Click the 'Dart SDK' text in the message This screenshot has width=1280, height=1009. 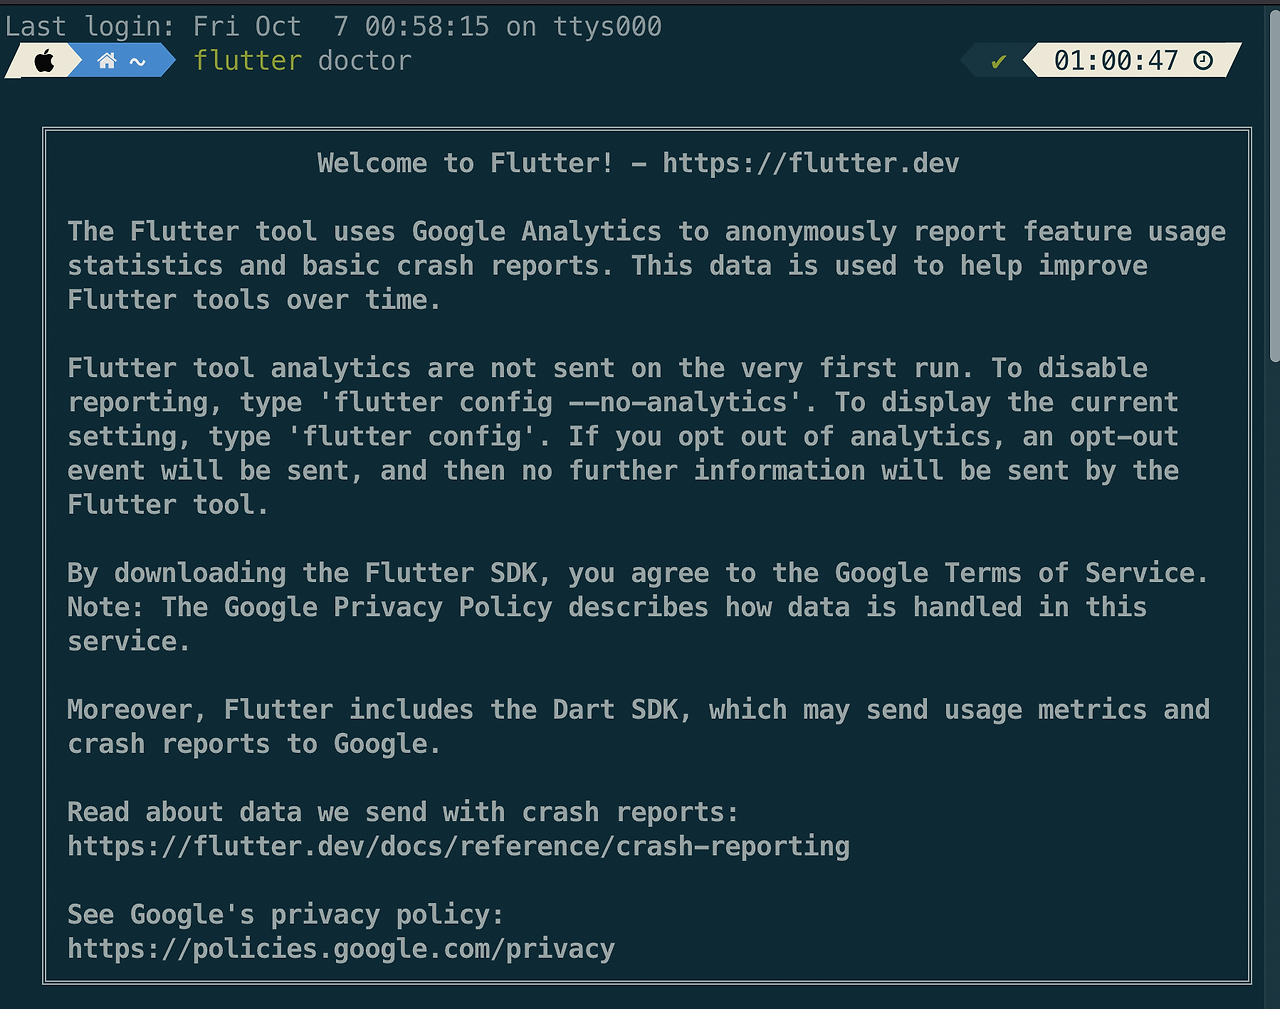click(615, 710)
